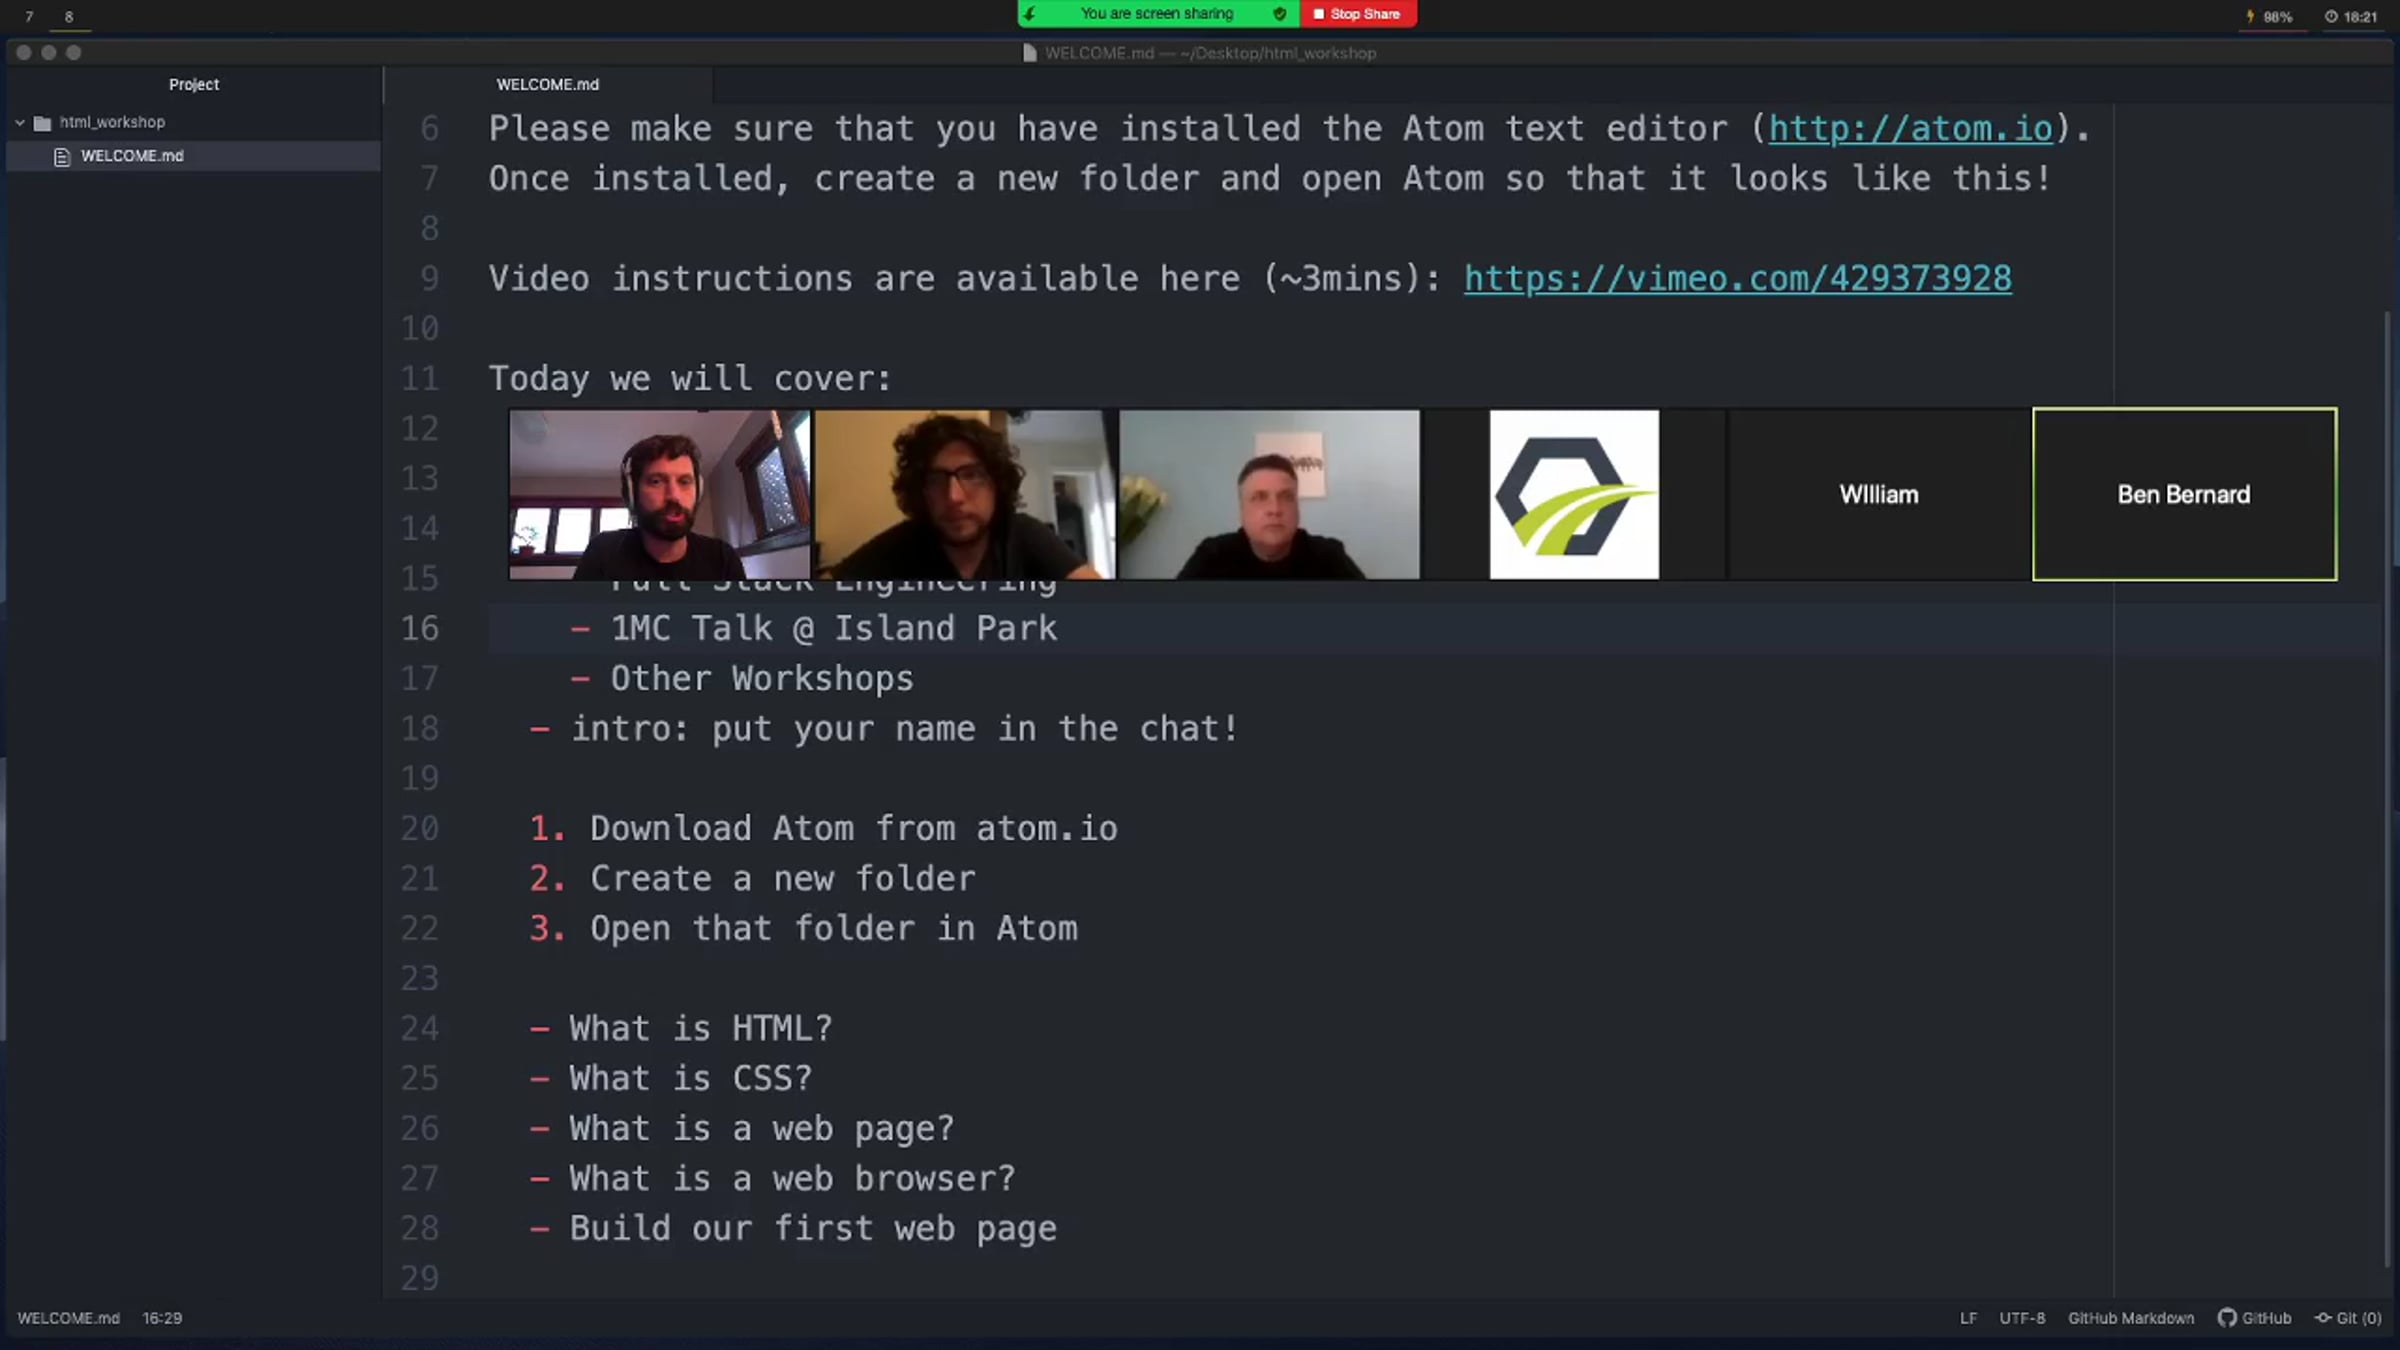Viewport: 2400px width, 1350px height.
Task: Click 'What is CSS?' line
Action: coord(691,1079)
